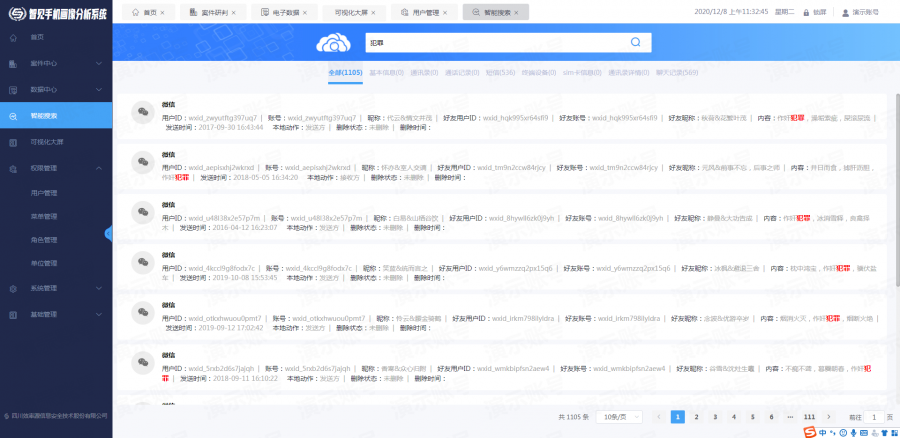Close the 案件研判 tab

[234, 13]
